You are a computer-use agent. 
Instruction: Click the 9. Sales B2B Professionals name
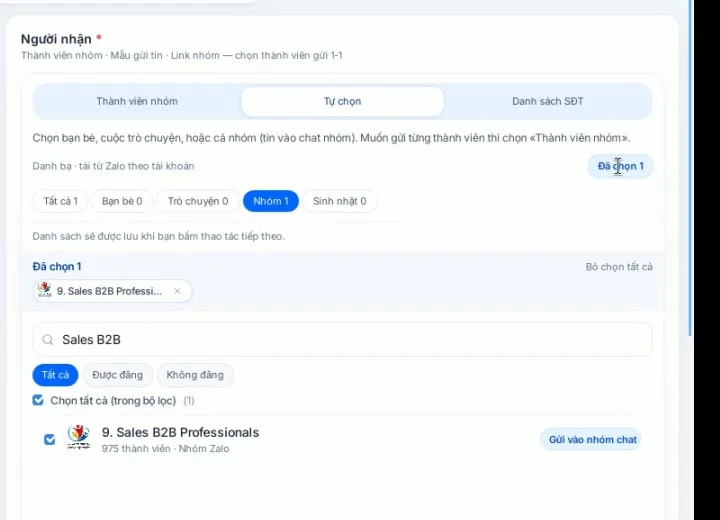point(180,432)
